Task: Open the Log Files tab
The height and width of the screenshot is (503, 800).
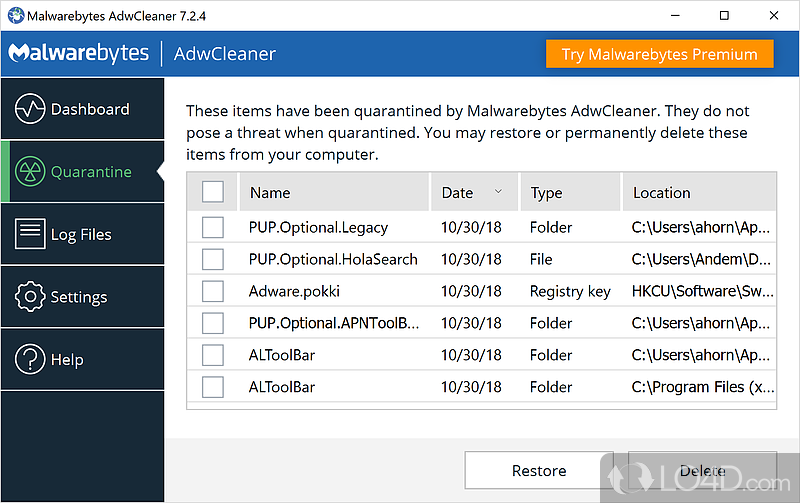Action: pyautogui.click(x=81, y=234)
